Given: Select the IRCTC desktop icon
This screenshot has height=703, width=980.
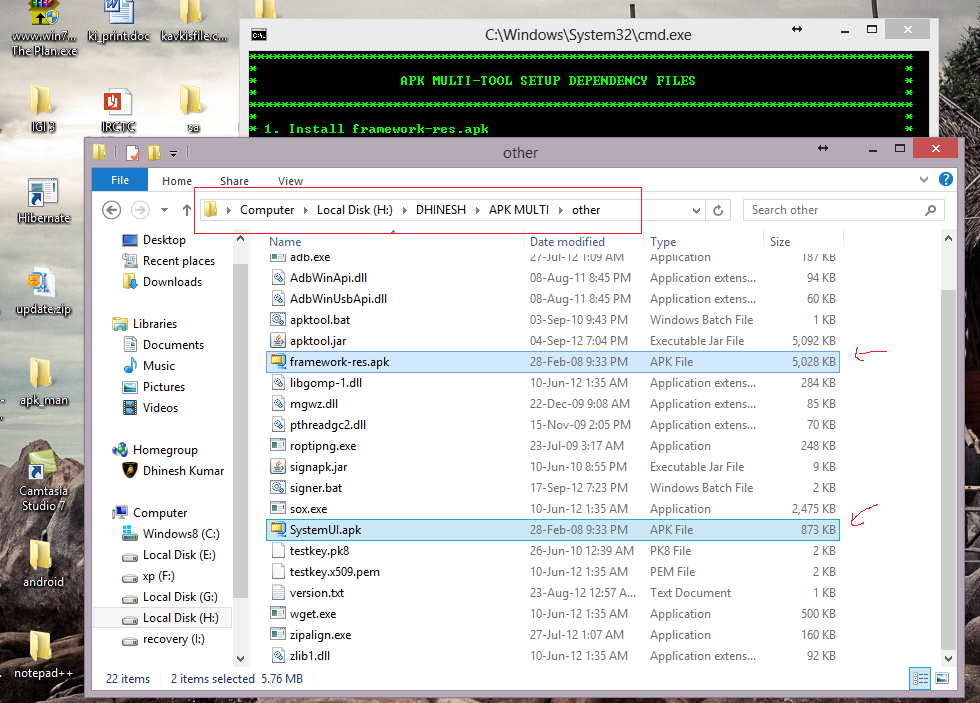Looking at the screenshot, I should [118, 111].
